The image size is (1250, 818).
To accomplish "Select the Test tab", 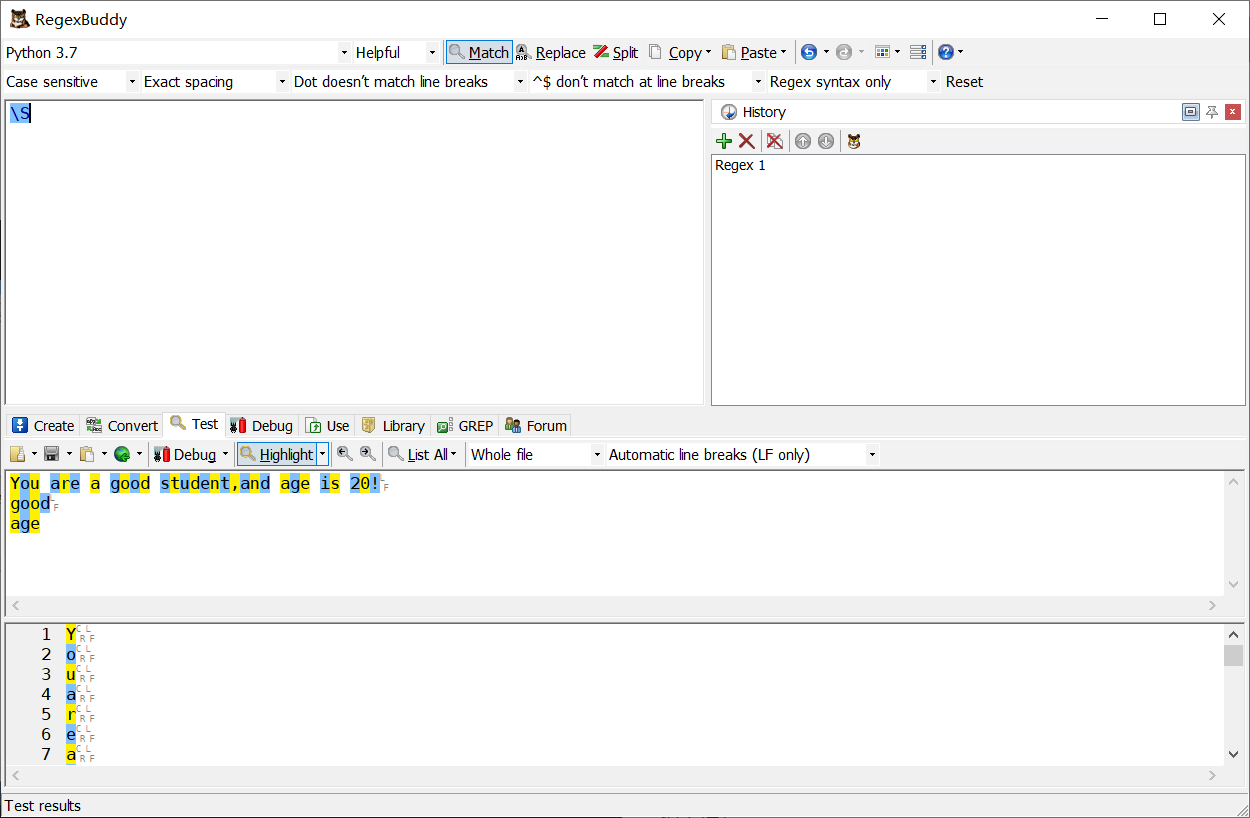I will 194,424.
